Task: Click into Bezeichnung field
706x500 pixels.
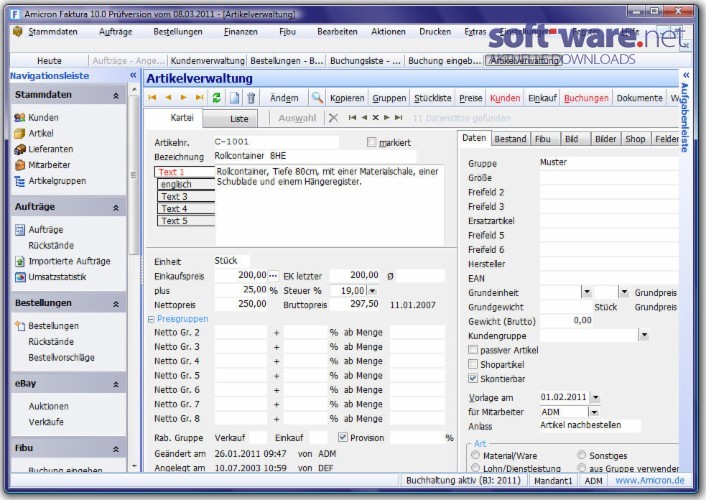Action: (315, 156)
